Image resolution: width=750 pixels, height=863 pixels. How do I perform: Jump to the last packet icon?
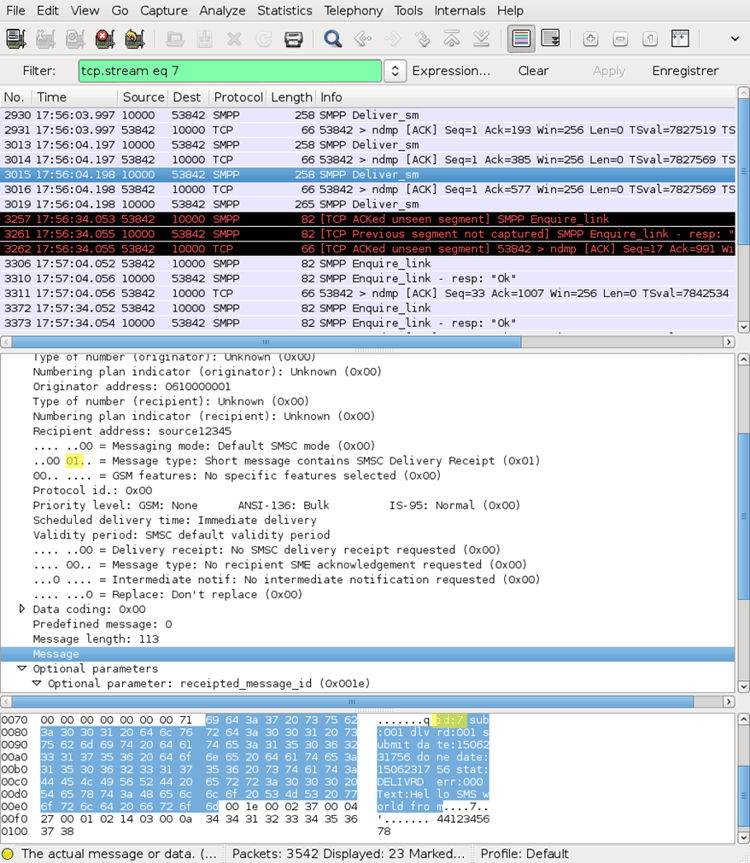[482, 39]
